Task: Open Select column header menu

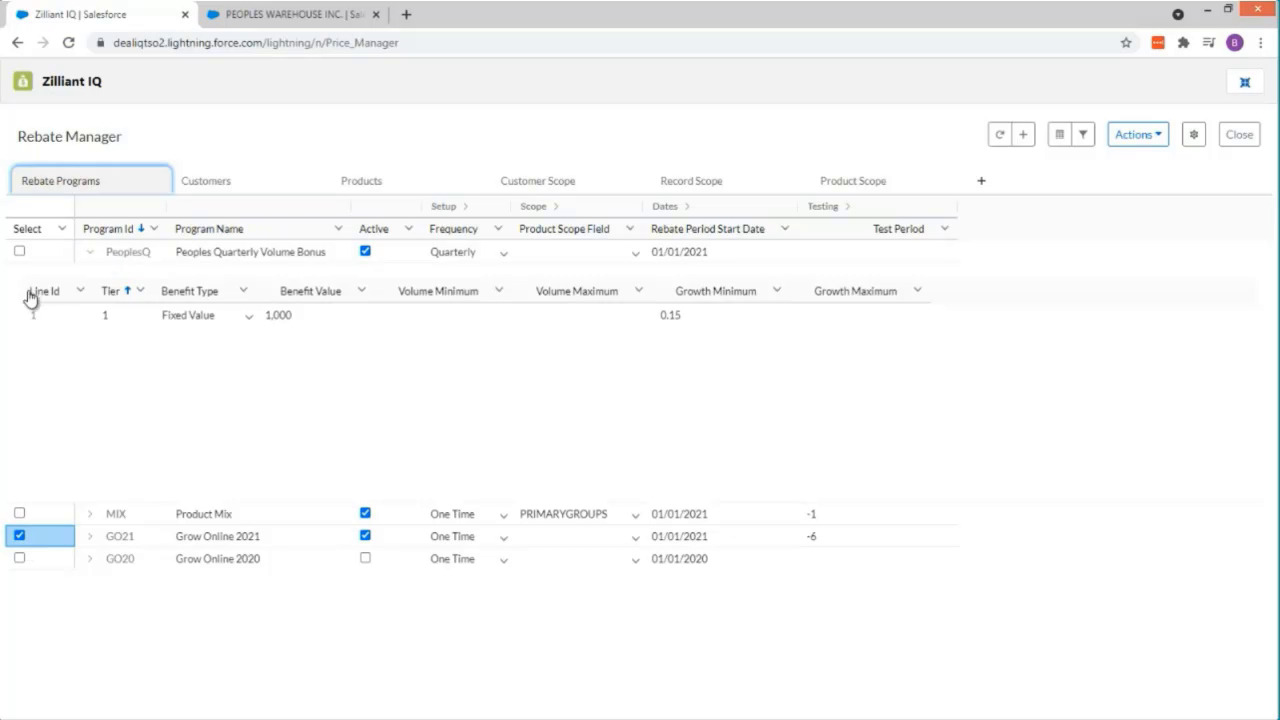Action: pos(61,229)
